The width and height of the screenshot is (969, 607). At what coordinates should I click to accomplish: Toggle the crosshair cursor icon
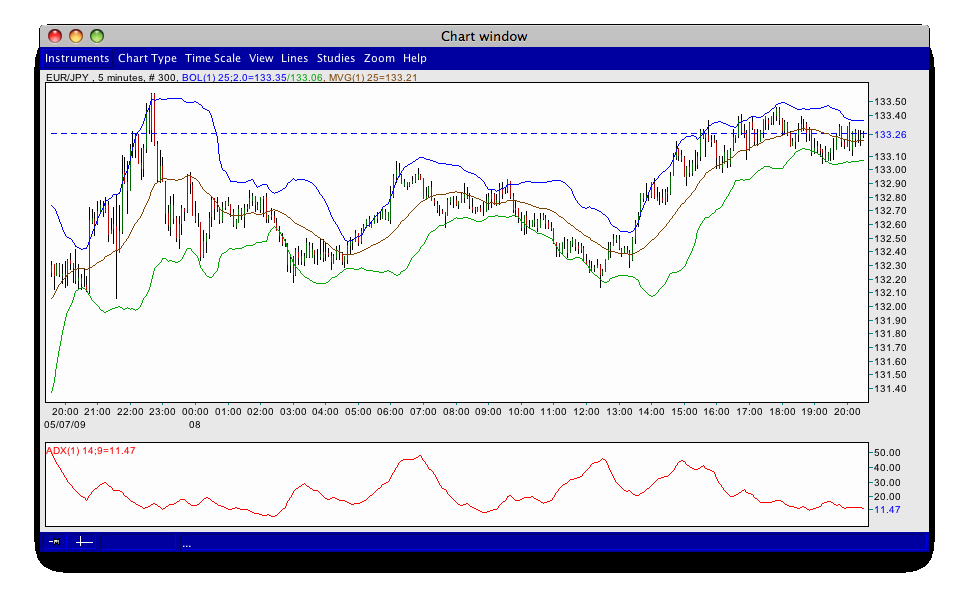84,542
